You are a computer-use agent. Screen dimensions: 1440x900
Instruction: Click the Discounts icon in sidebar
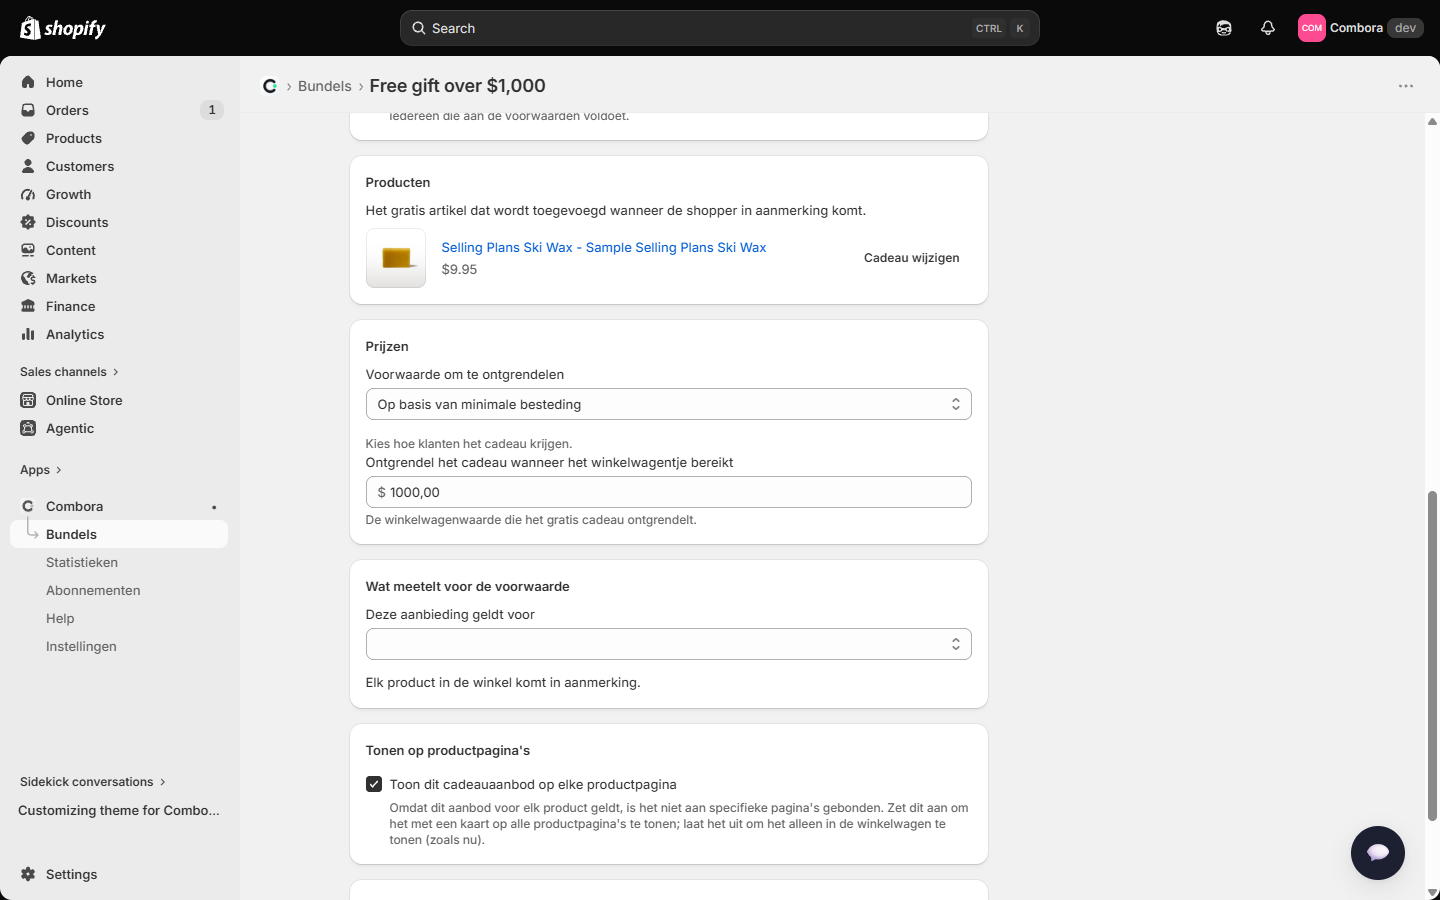point(28,222)
